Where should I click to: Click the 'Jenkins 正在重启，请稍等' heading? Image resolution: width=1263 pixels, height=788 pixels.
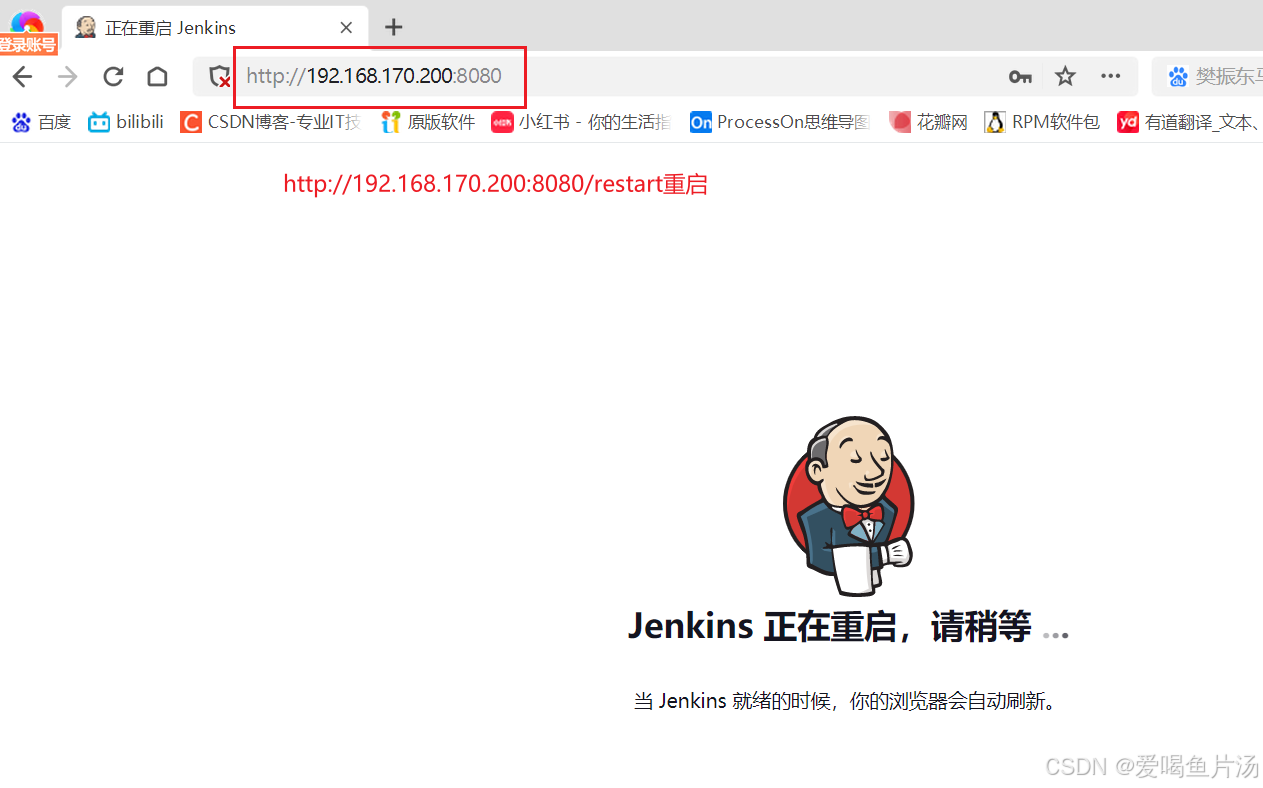pyautogui.click(x=848, y=627)
